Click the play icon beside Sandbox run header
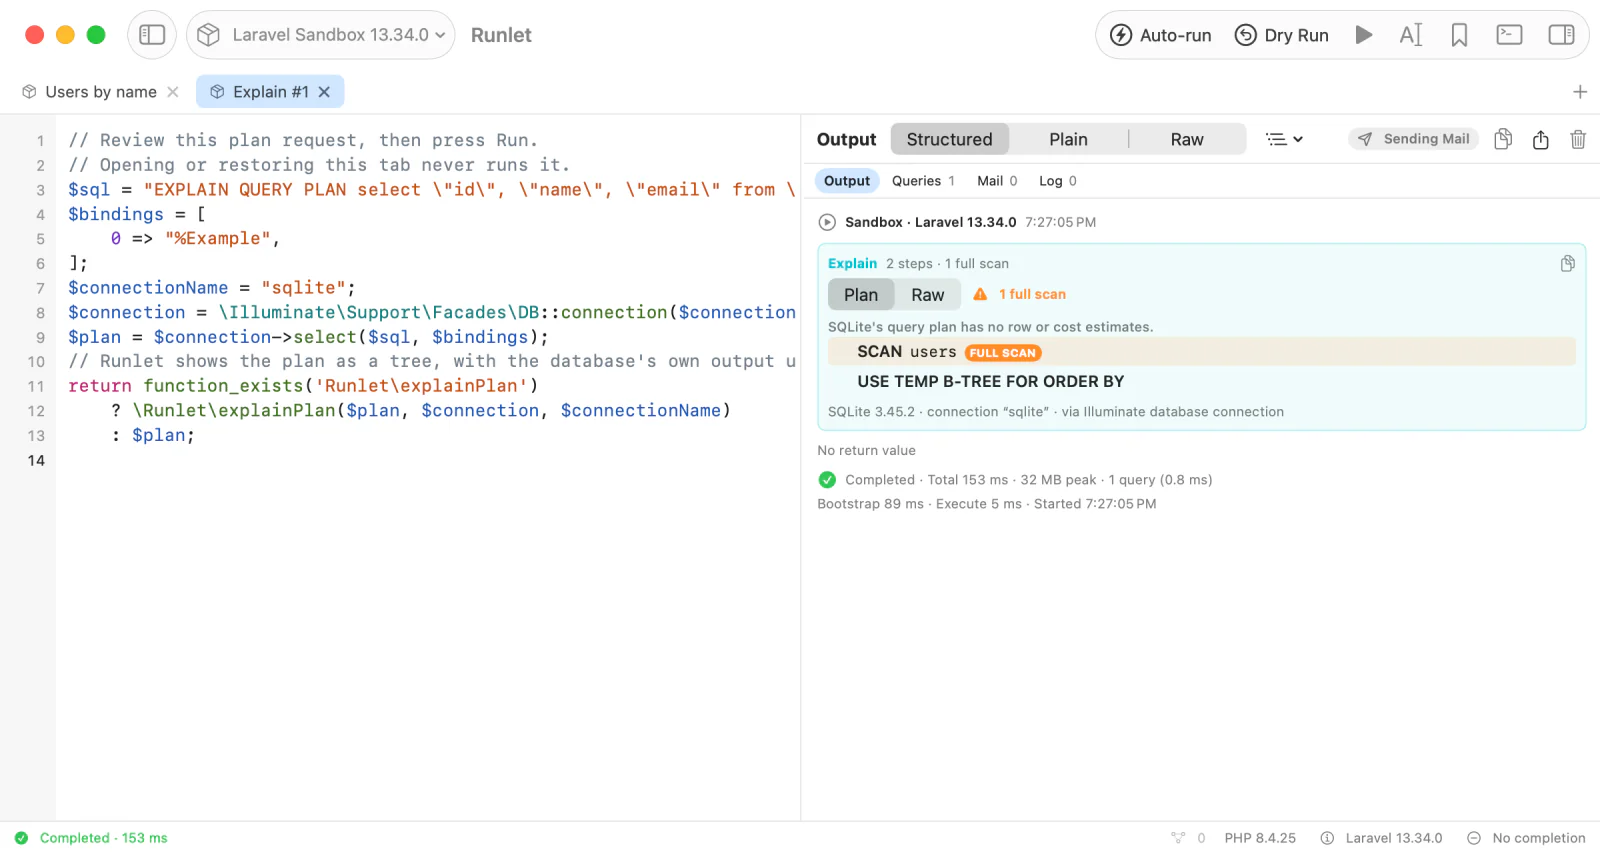Screen dimensions: 1600x854 click(827, 222)
